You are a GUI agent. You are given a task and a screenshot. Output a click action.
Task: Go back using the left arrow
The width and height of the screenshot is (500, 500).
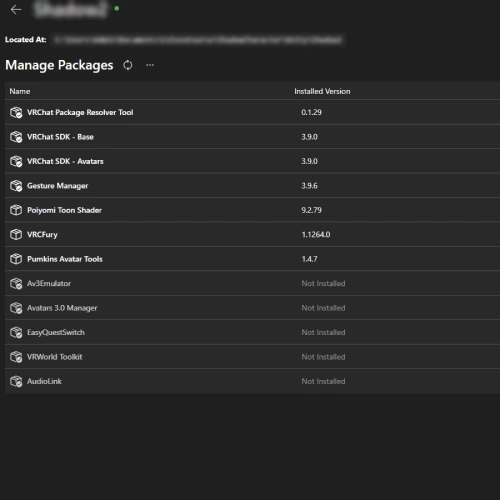click(x=16, y=10)
